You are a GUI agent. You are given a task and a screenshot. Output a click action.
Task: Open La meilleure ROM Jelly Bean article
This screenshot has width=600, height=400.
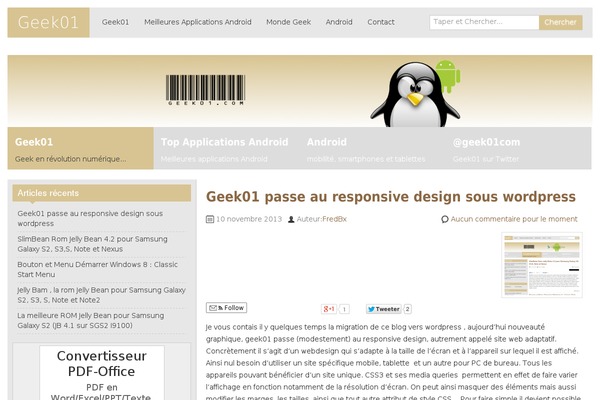point(91,320)
